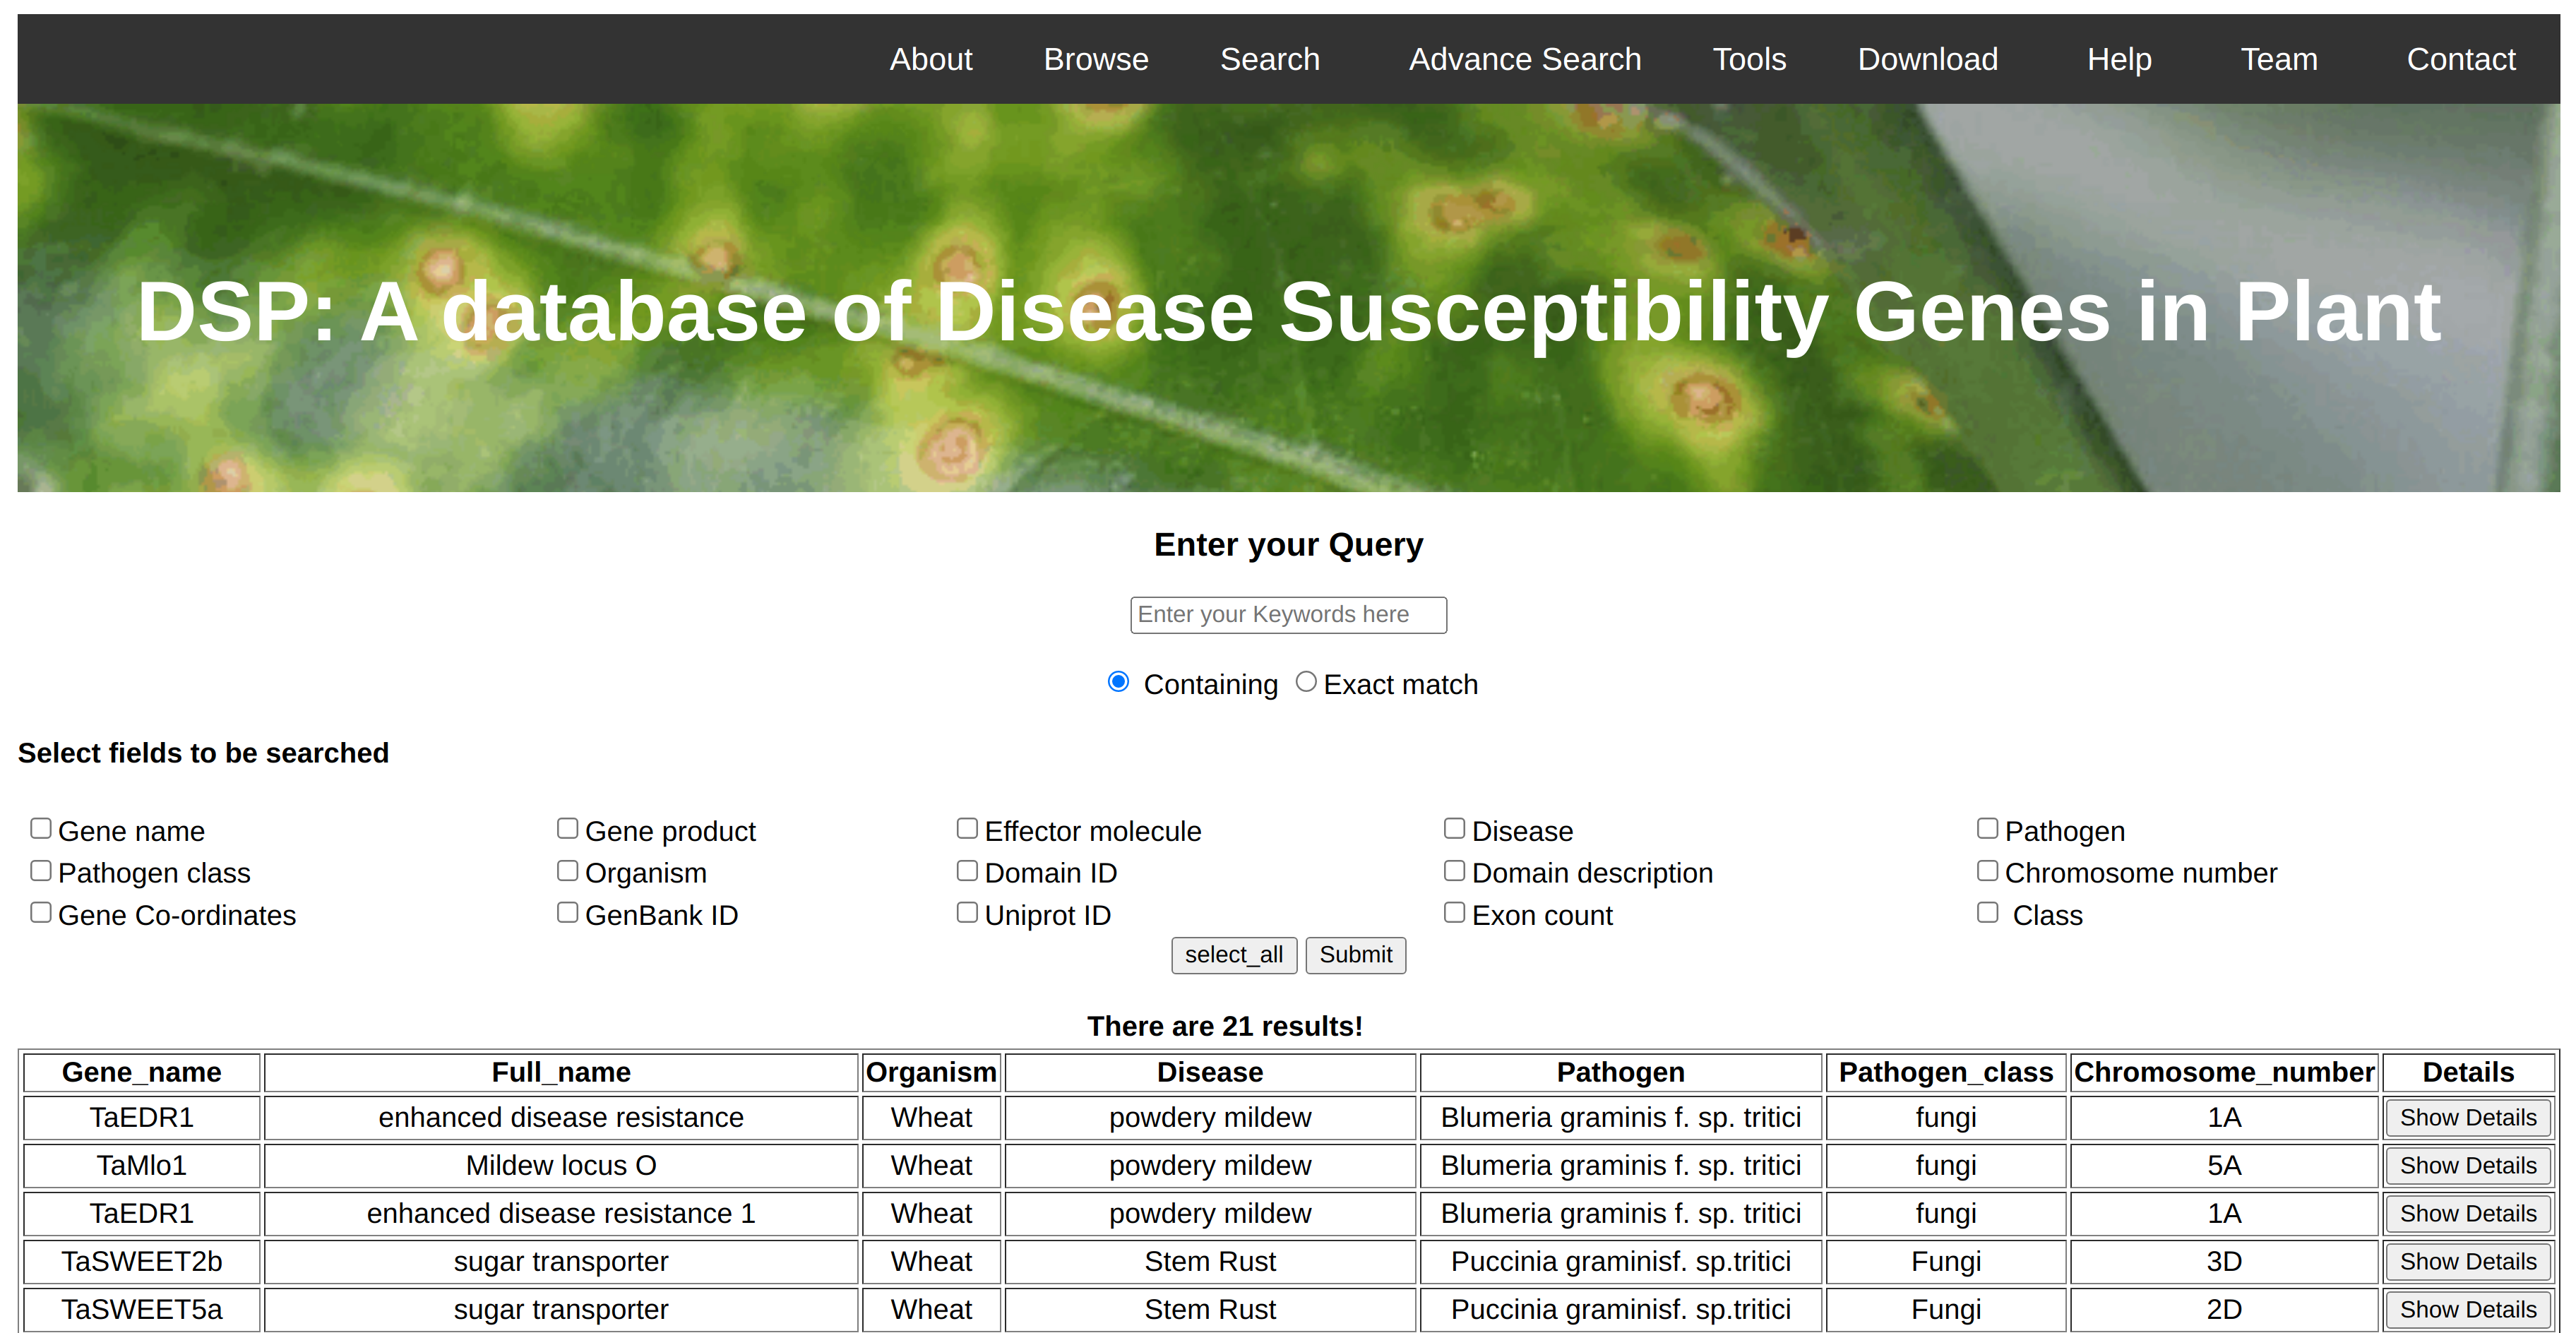Show Details for the TaMlo1 row
This screenshot has height=1333, width=2576.
click(2467, 1165)
